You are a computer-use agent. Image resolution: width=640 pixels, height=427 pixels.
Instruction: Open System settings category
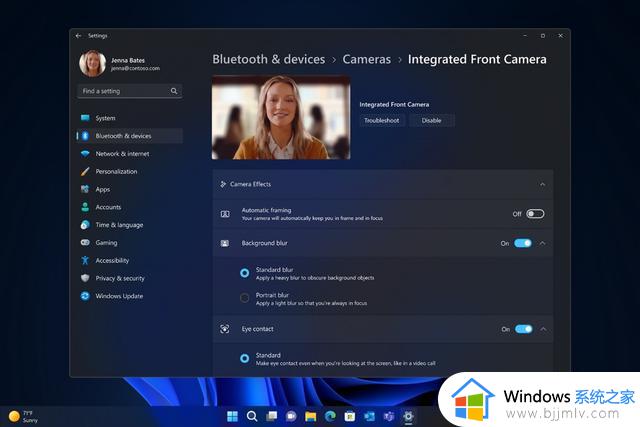coord(129,118)
